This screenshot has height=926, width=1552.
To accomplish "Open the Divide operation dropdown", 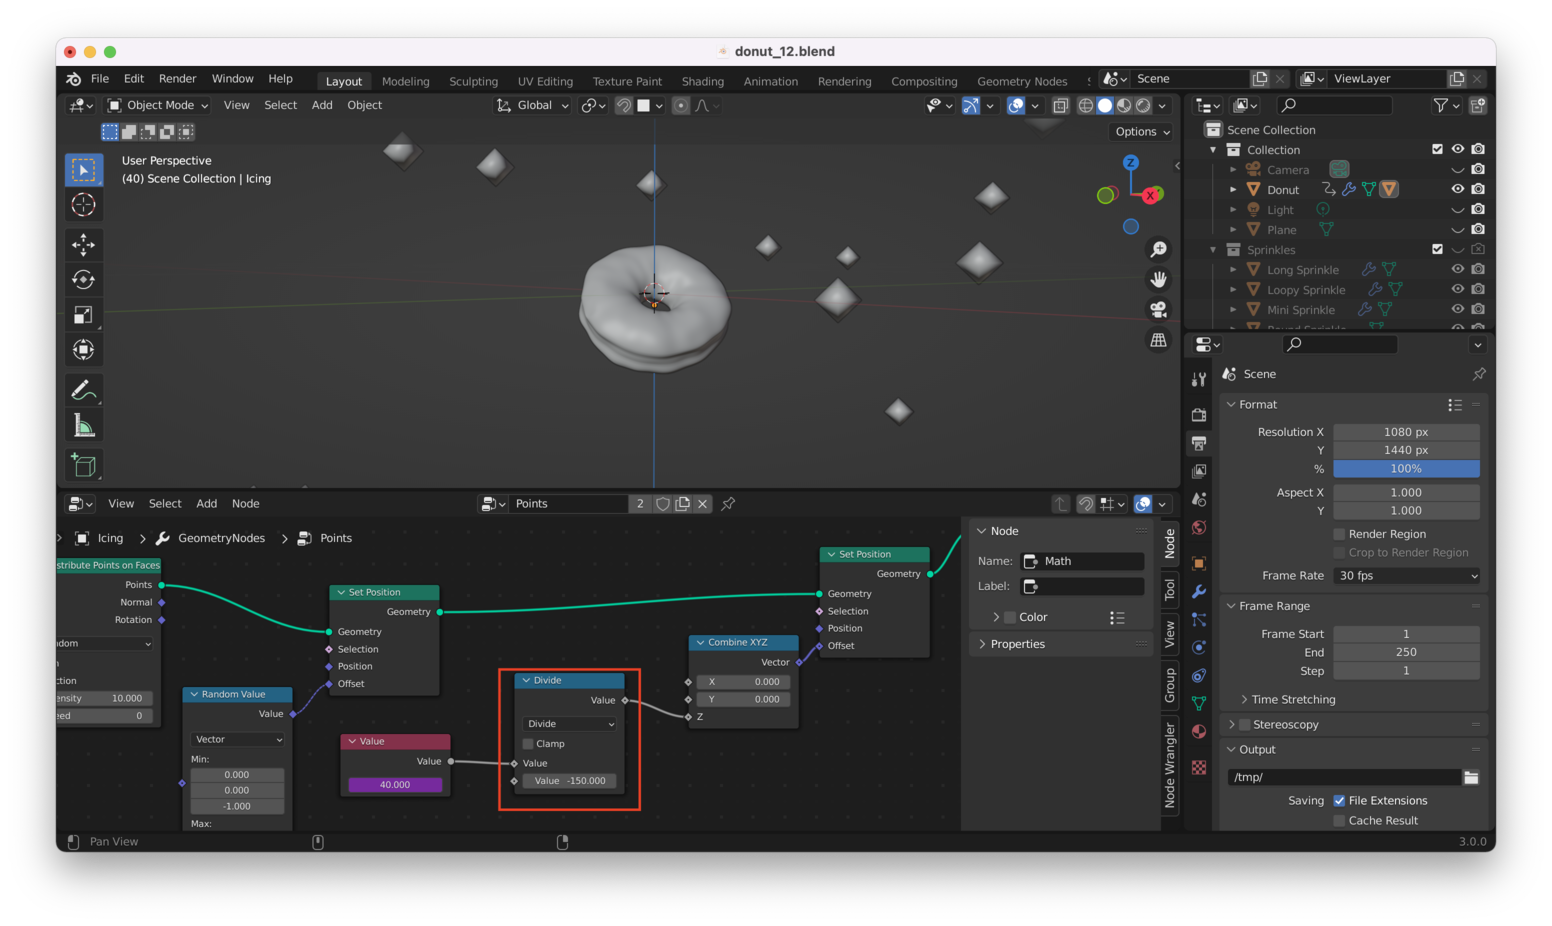I will [570, 724].
